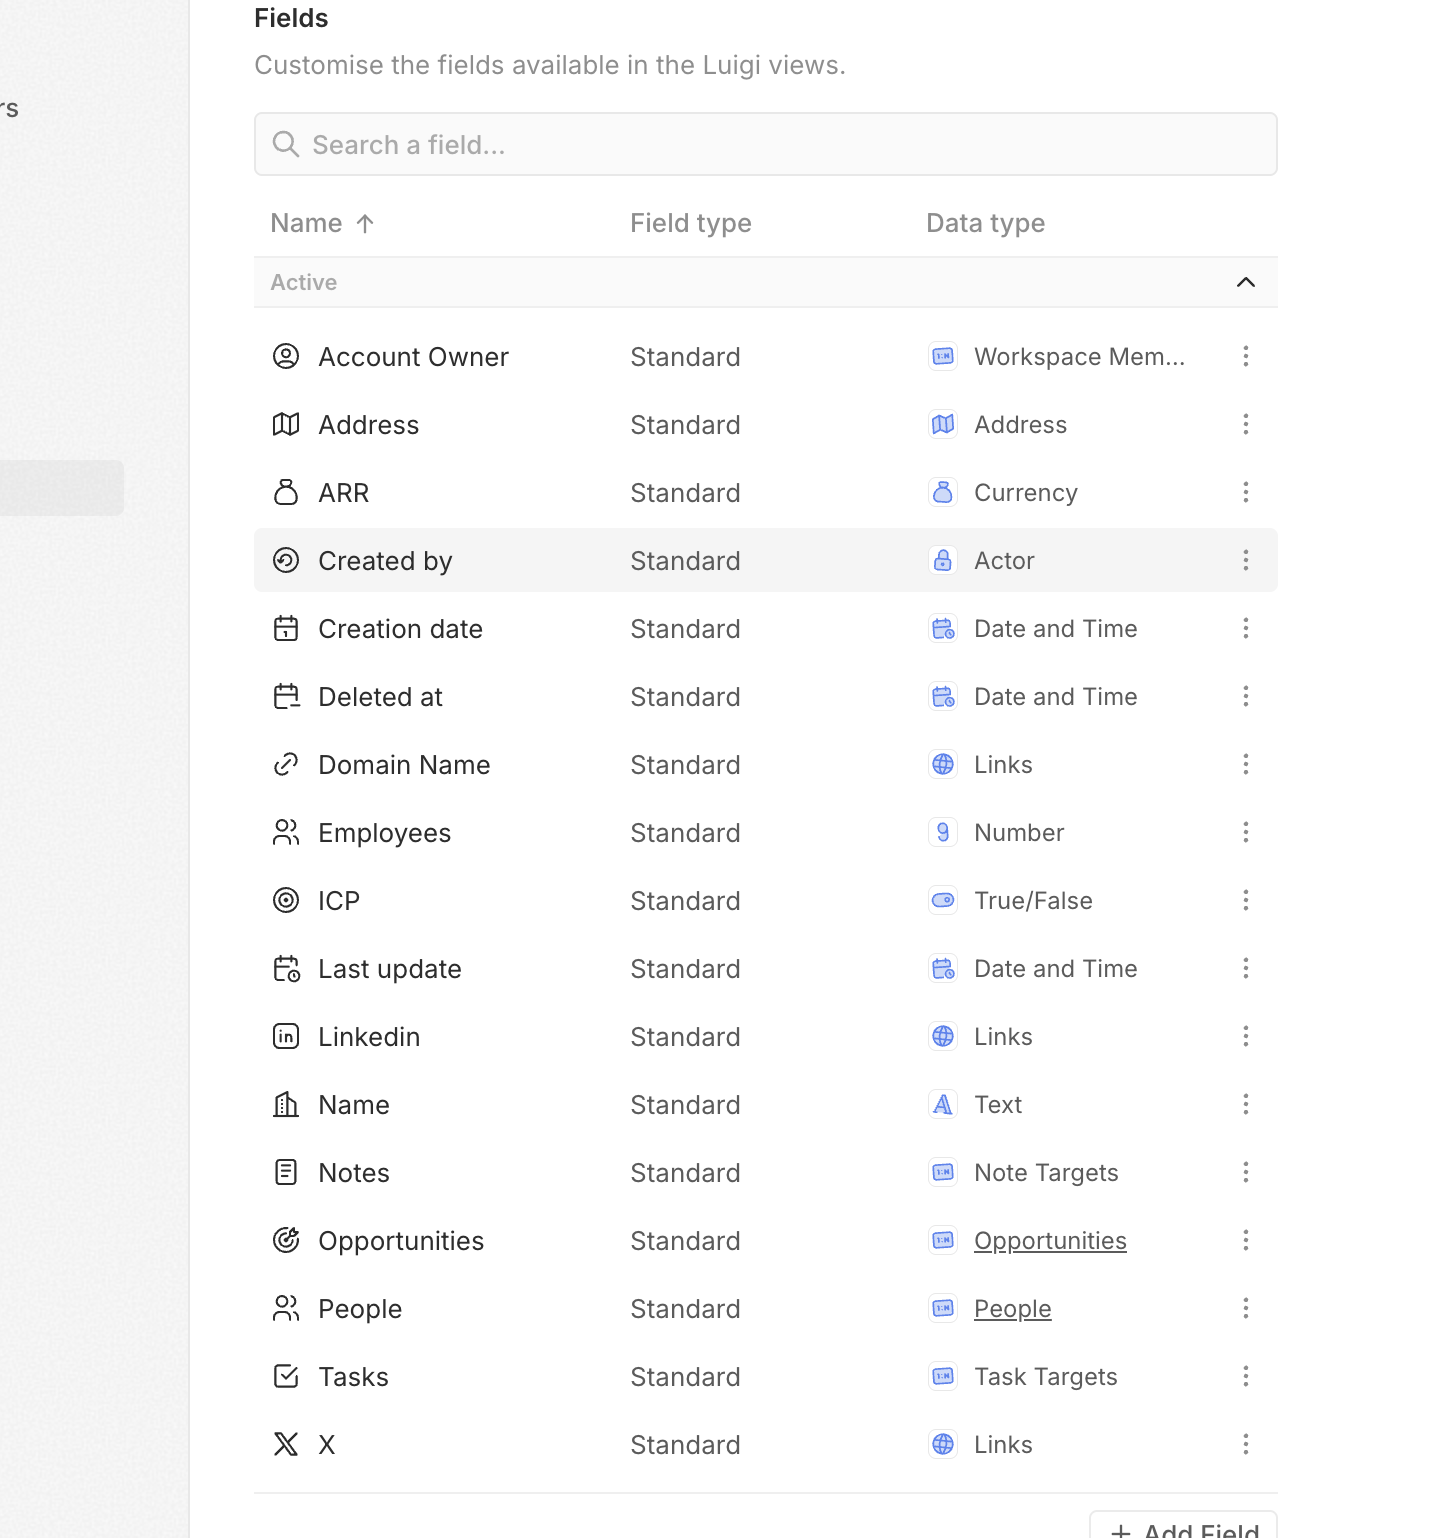Select the Domain Name field name
Image resolution: width=1438 pixels, height=1538 pixels.
(x=404, y=765)
